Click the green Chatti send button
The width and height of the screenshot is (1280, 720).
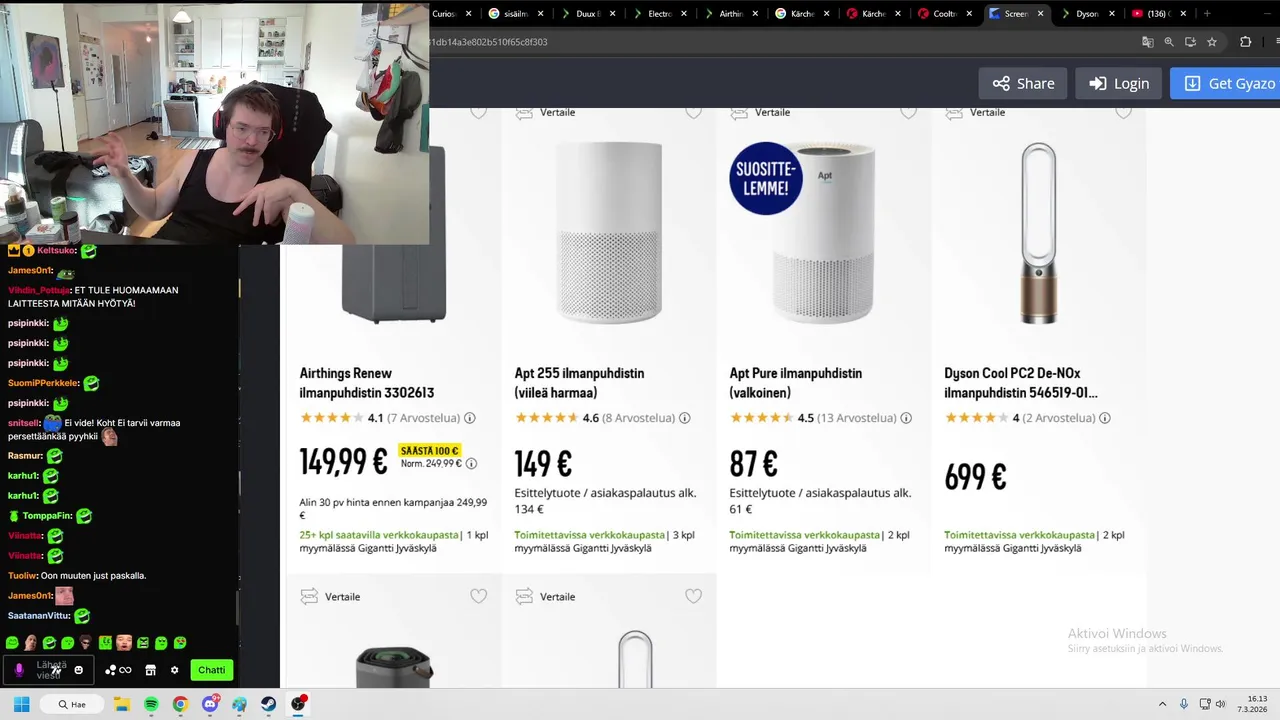coord(212,670)
